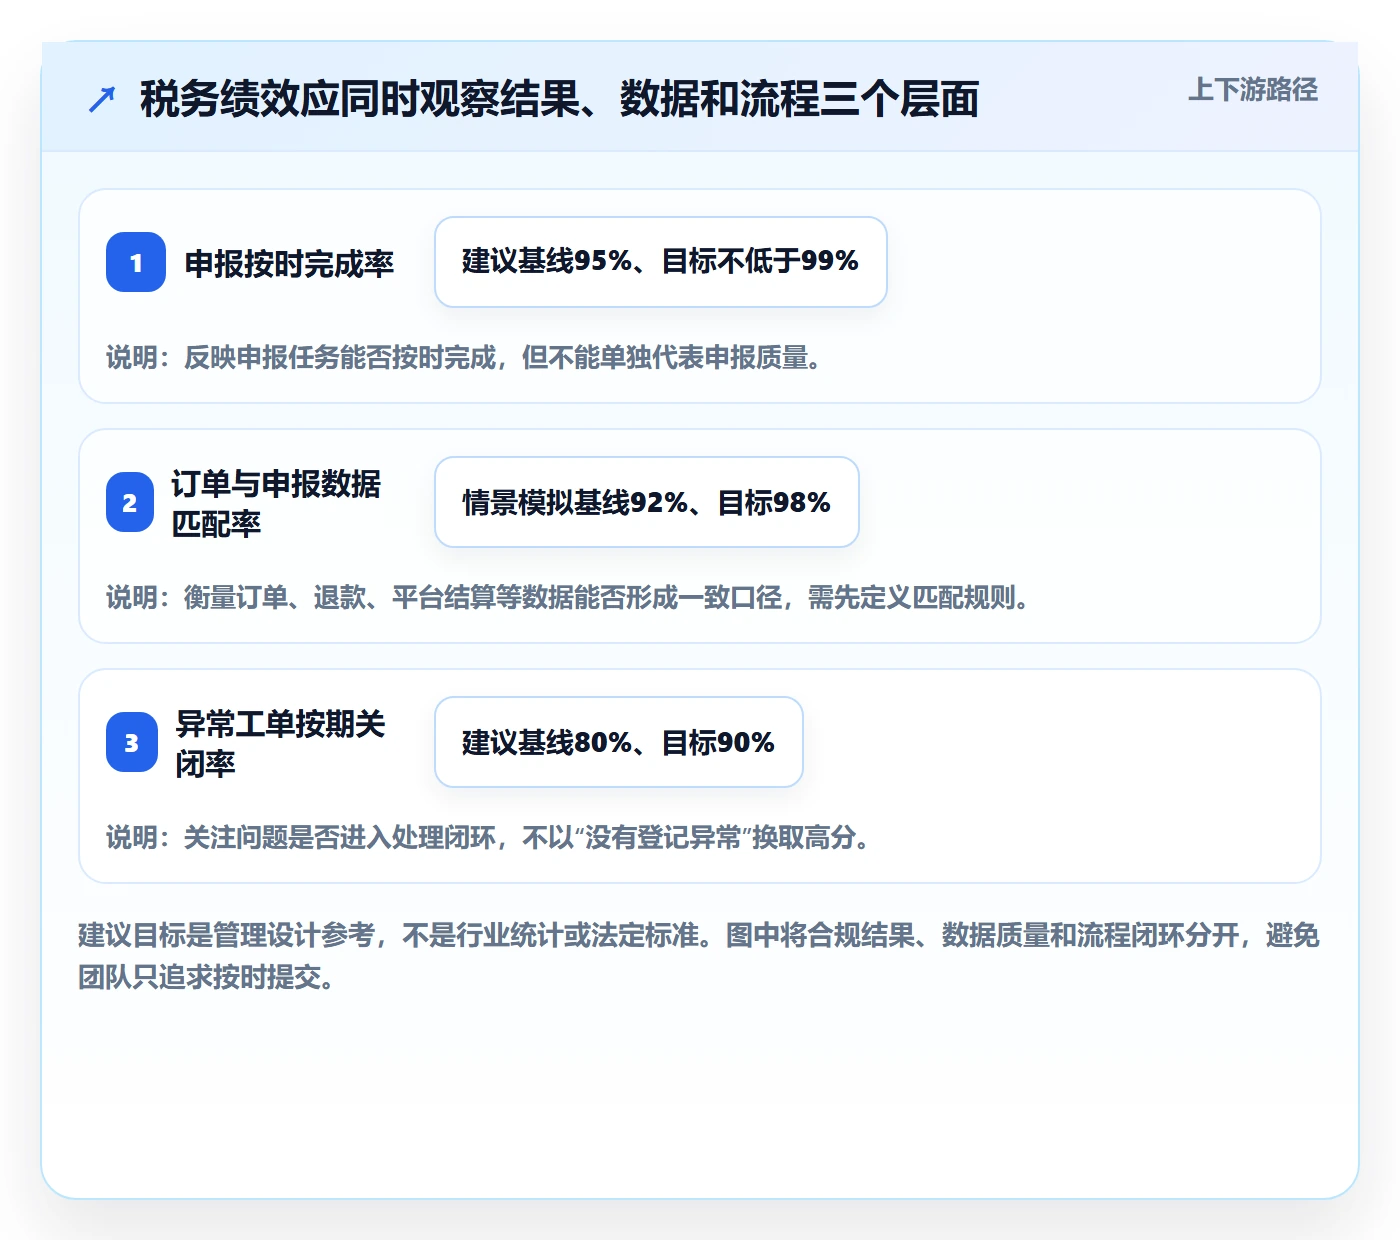Viewport: 1400px width, 1240px height.
Task: Click description 衡量订单、退款、平台结算等数据
Action: click(568, 597)
